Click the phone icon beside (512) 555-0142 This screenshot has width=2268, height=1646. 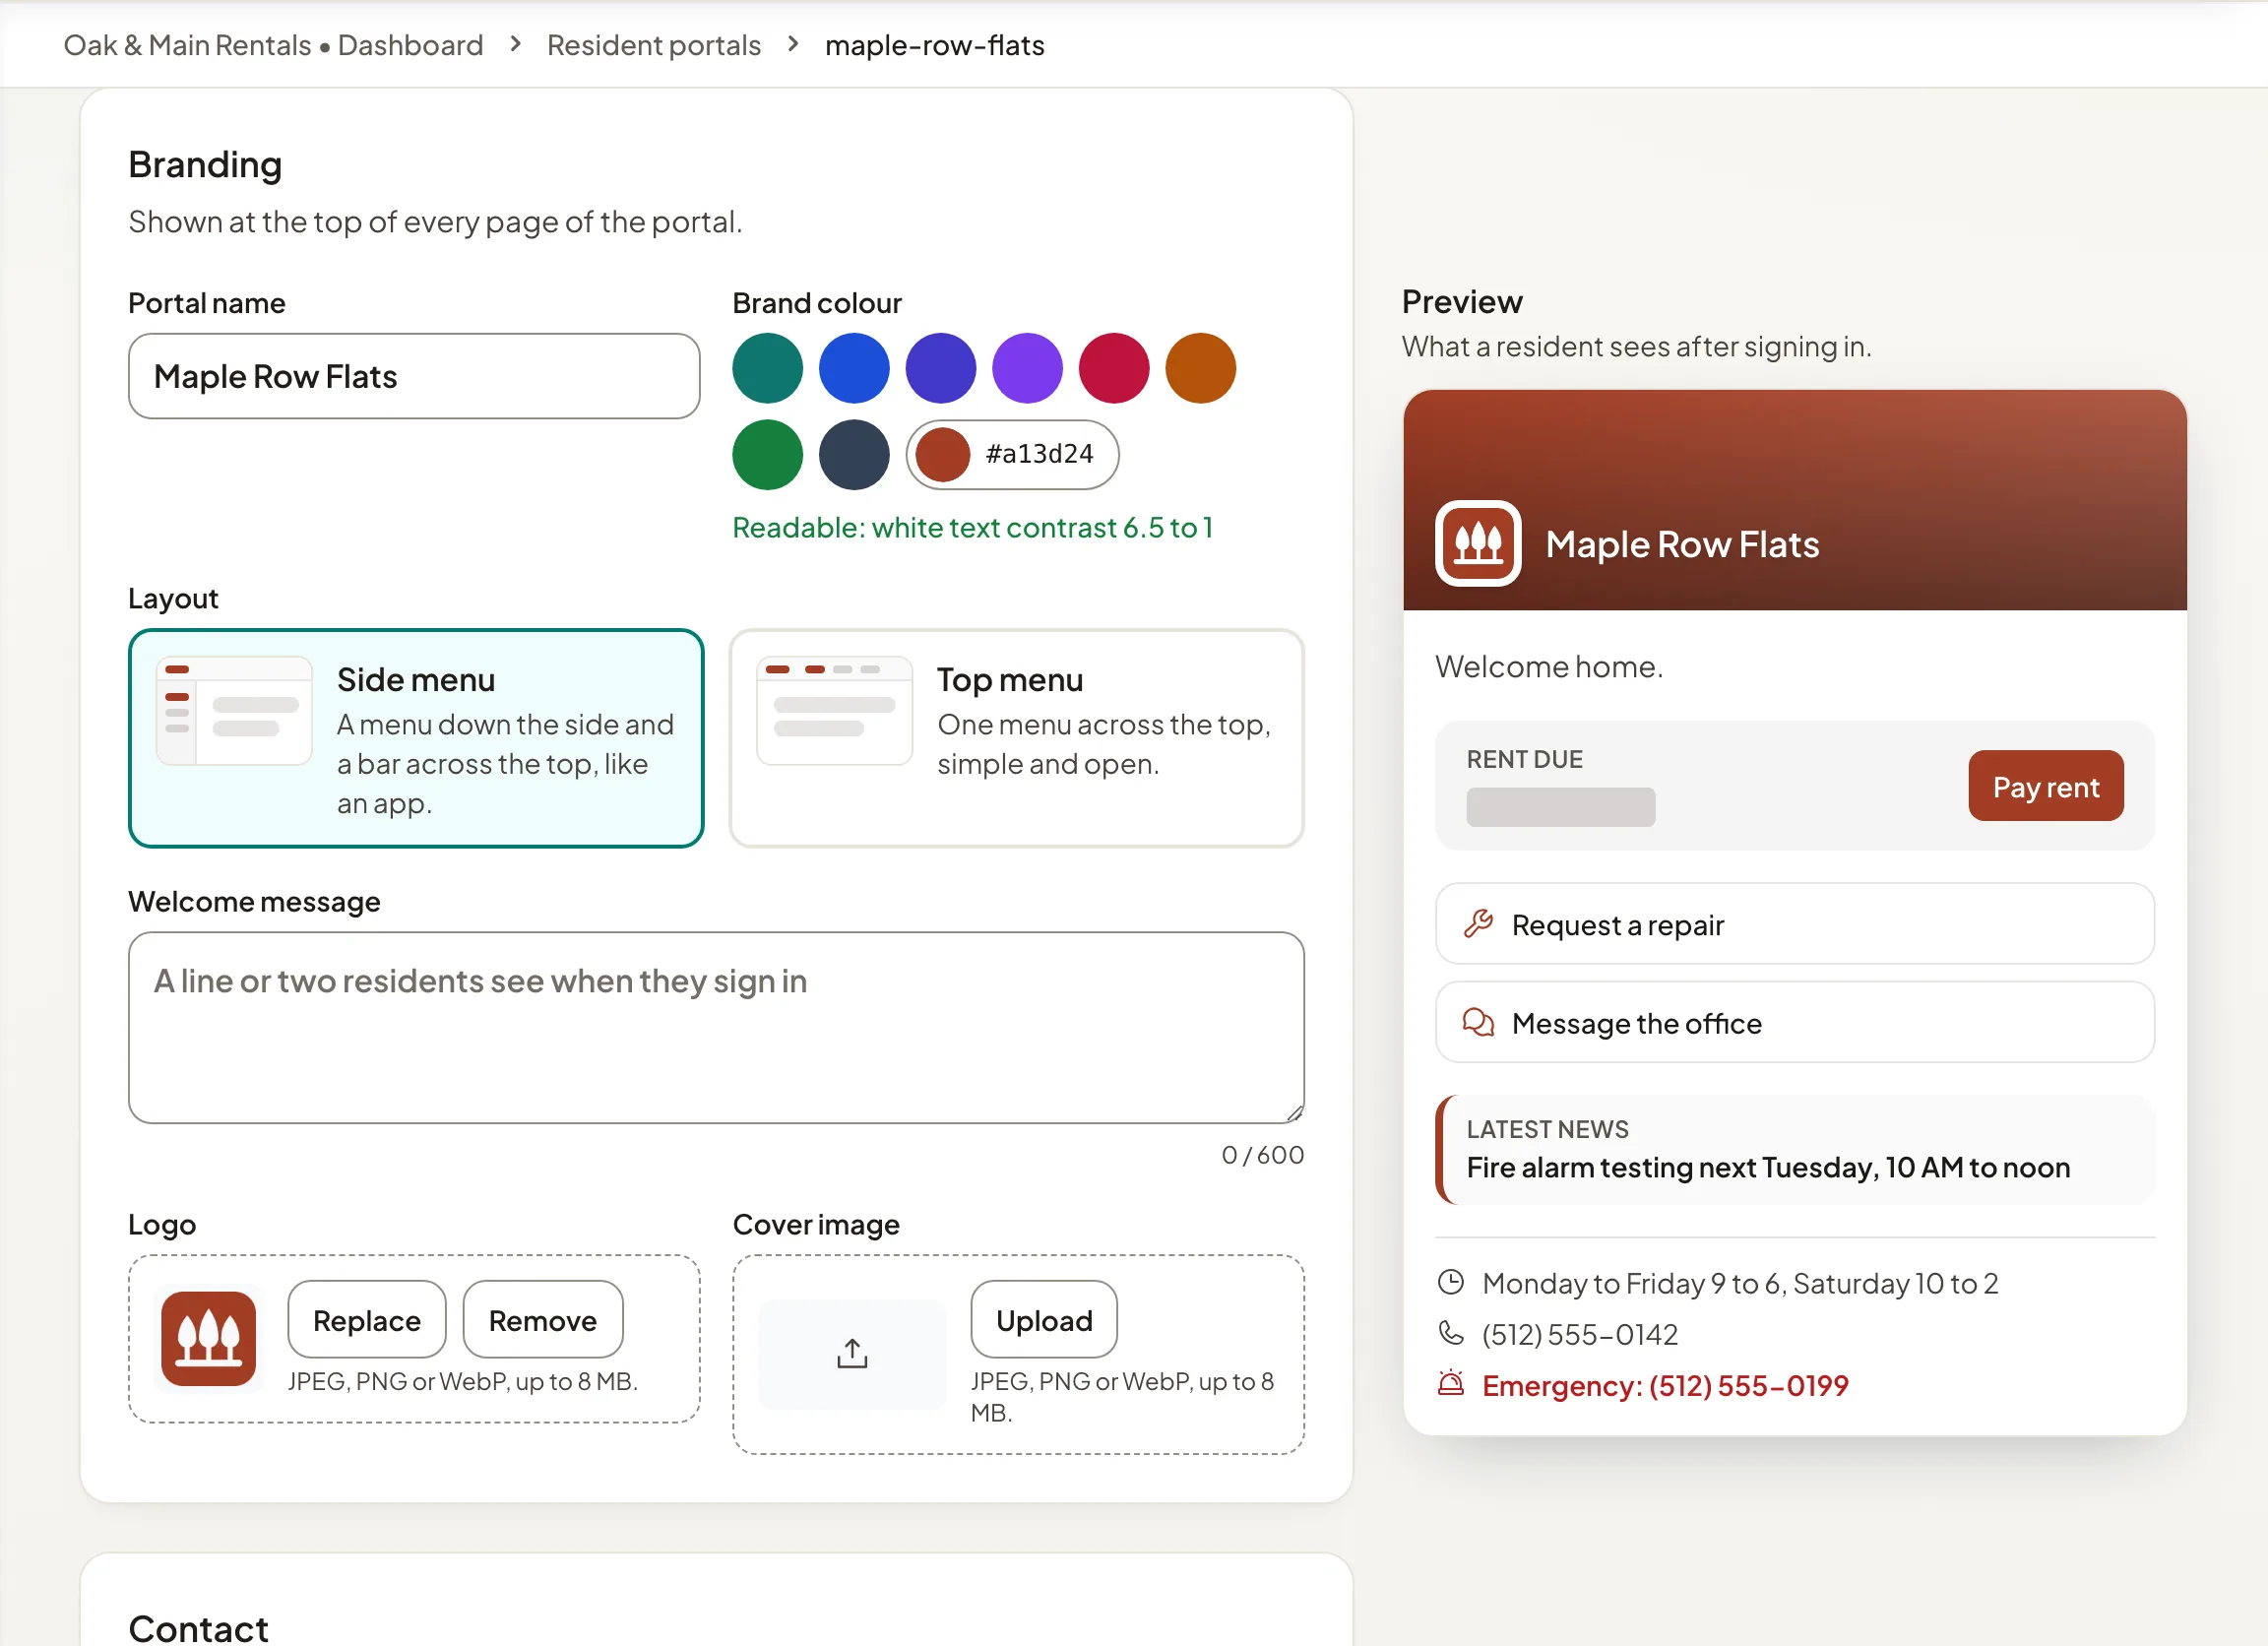tap(1451, 1333)
